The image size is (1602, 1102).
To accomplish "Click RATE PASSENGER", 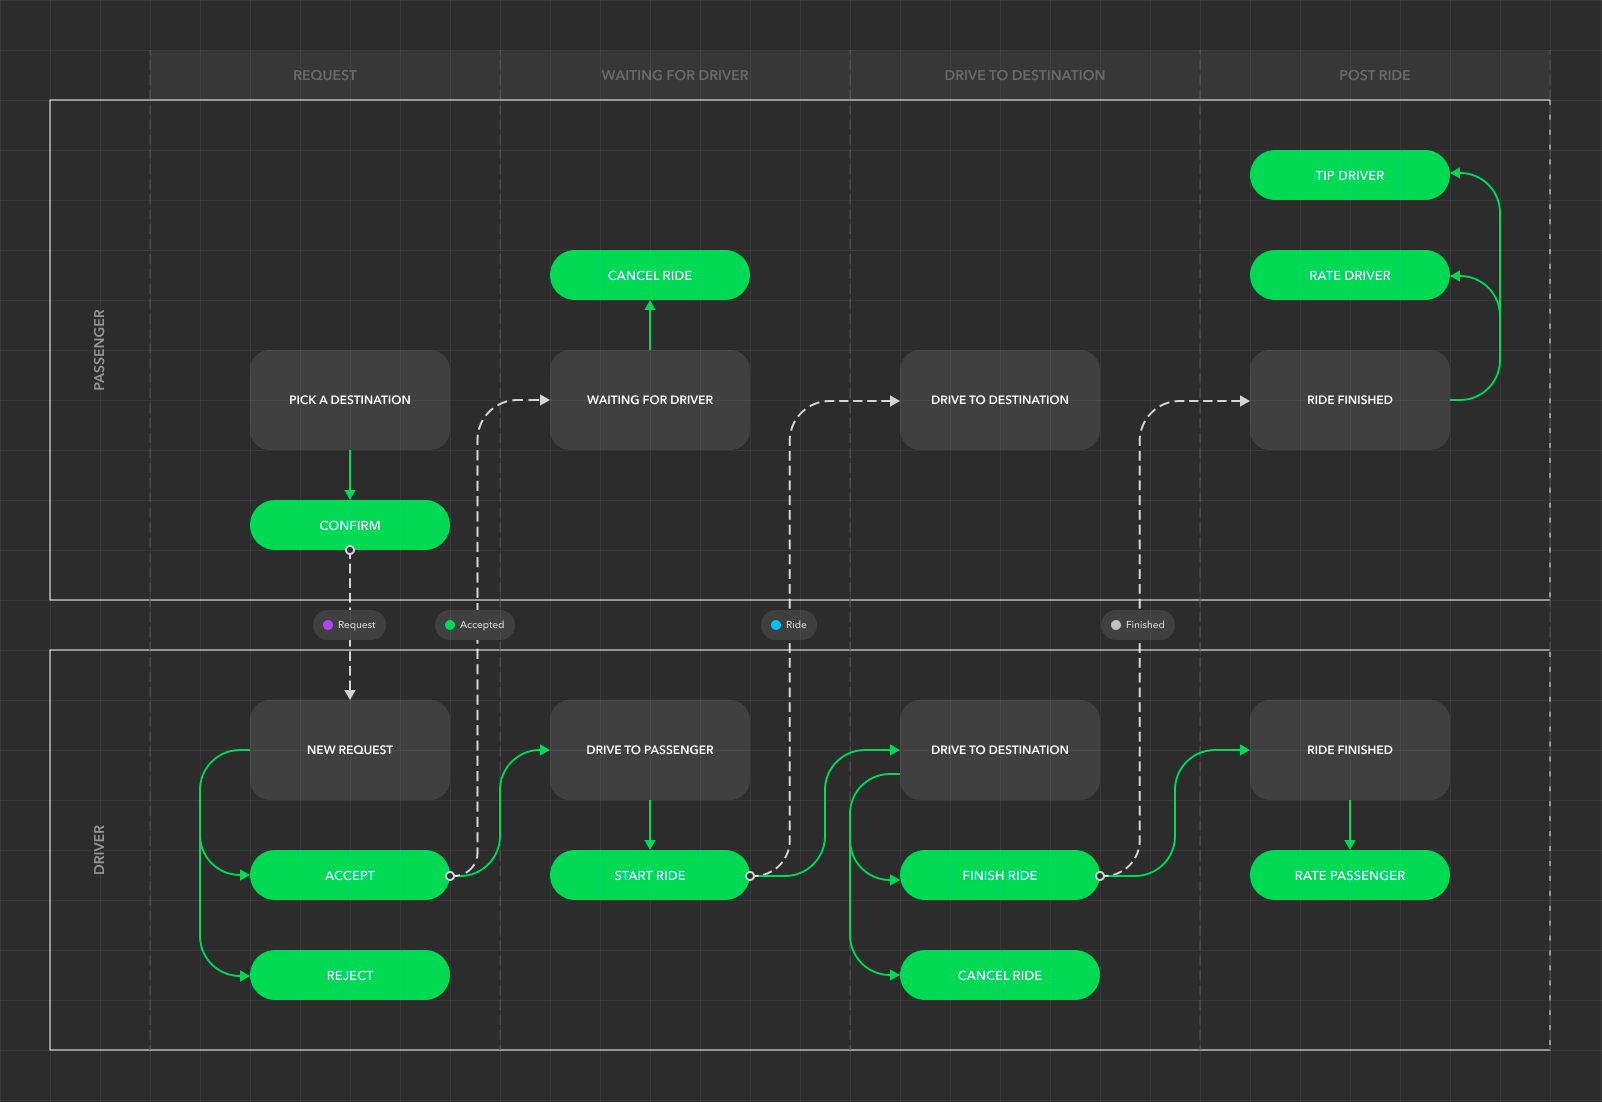I will click(1349, 875).
